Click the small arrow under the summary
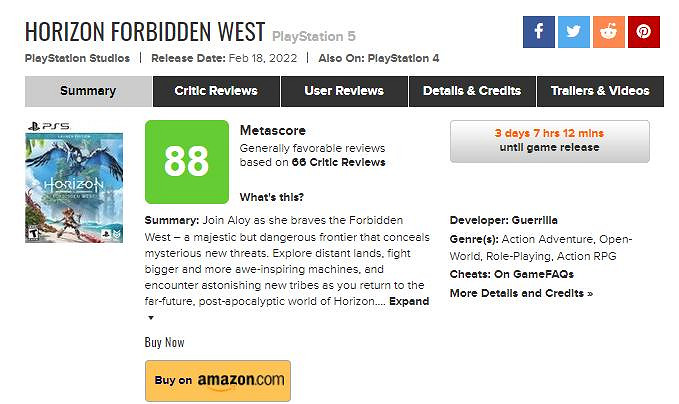This screenshot has height=404, width=679. 151,318
